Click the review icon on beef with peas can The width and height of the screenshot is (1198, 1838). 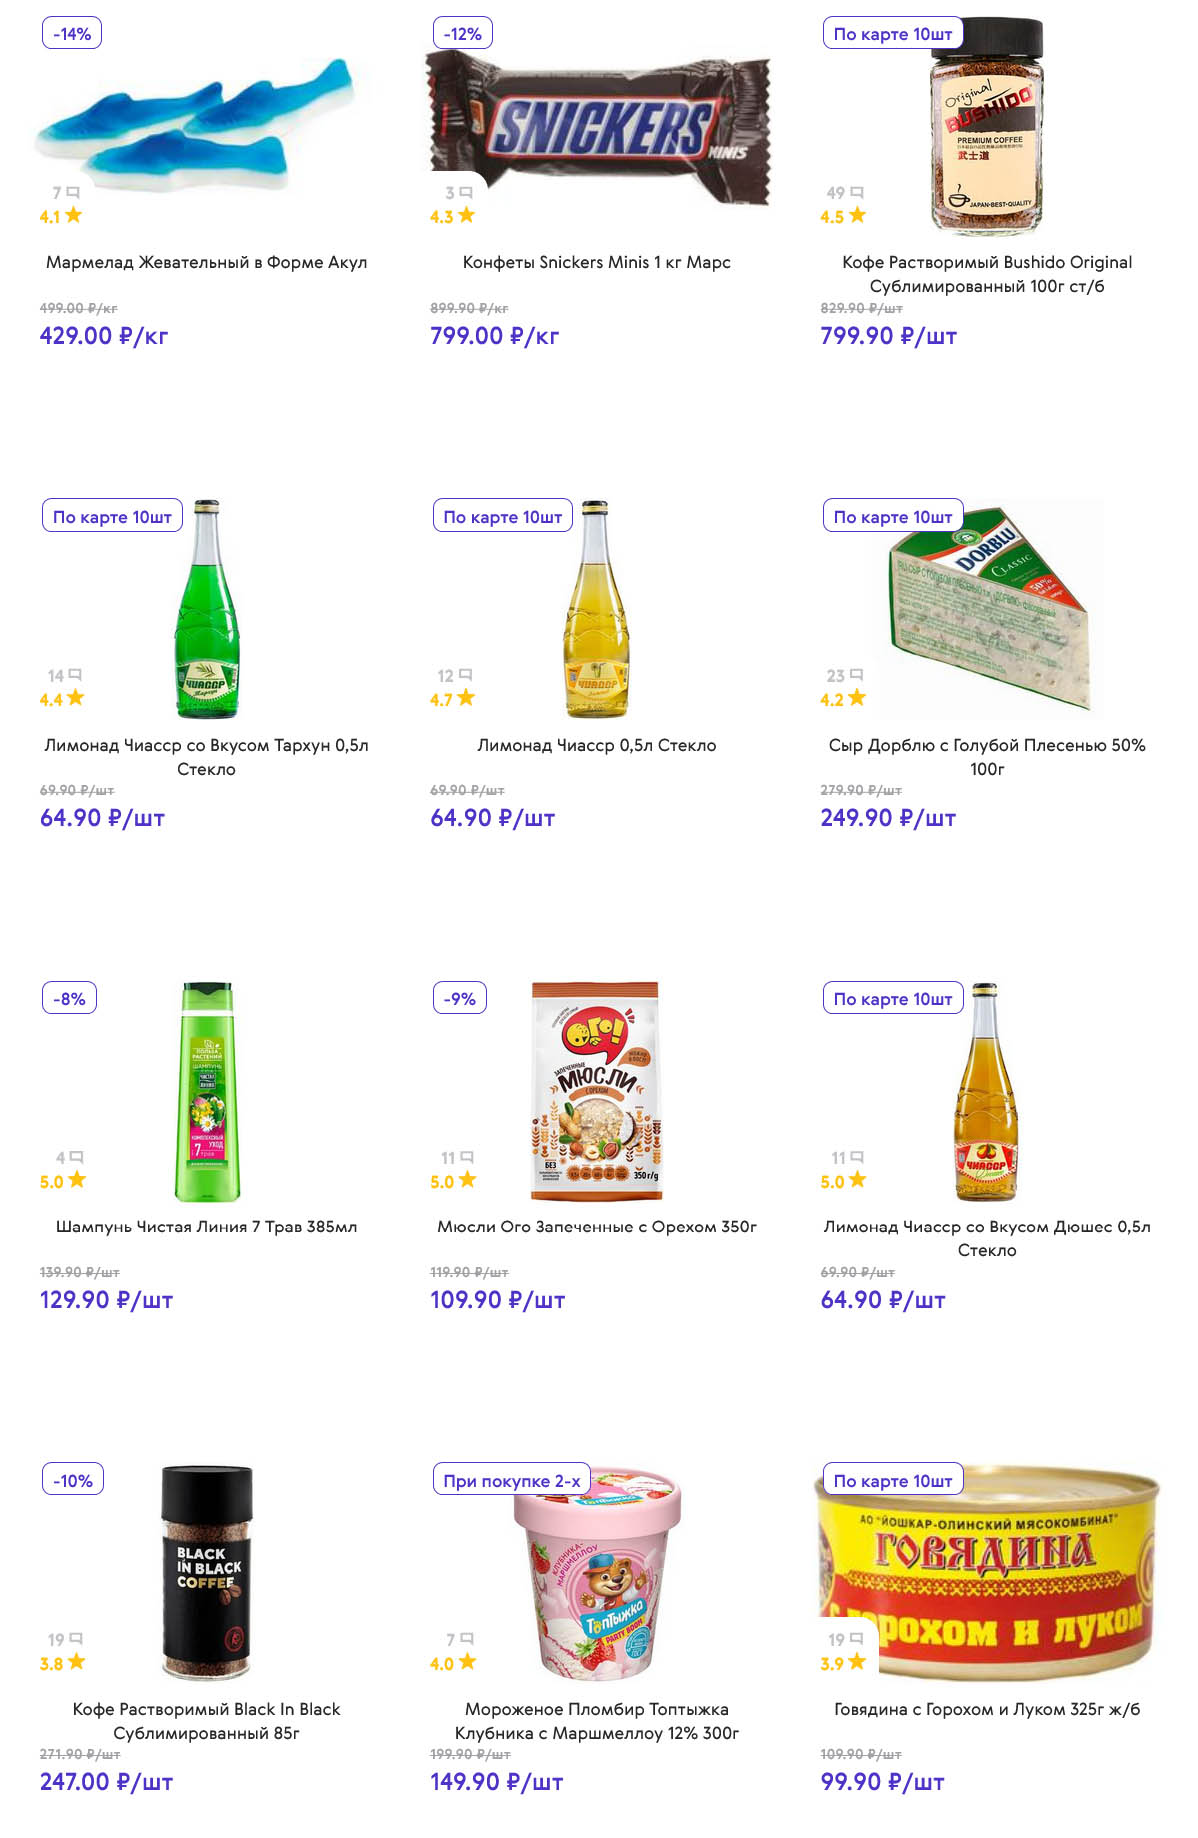[856, 1640]
